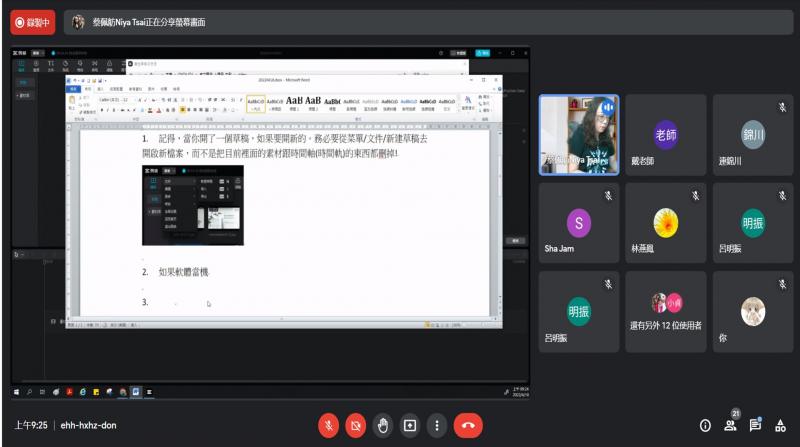Screen dimensions: 800x447
Task: Open the tile showing 12 other users
Action: 666,309
